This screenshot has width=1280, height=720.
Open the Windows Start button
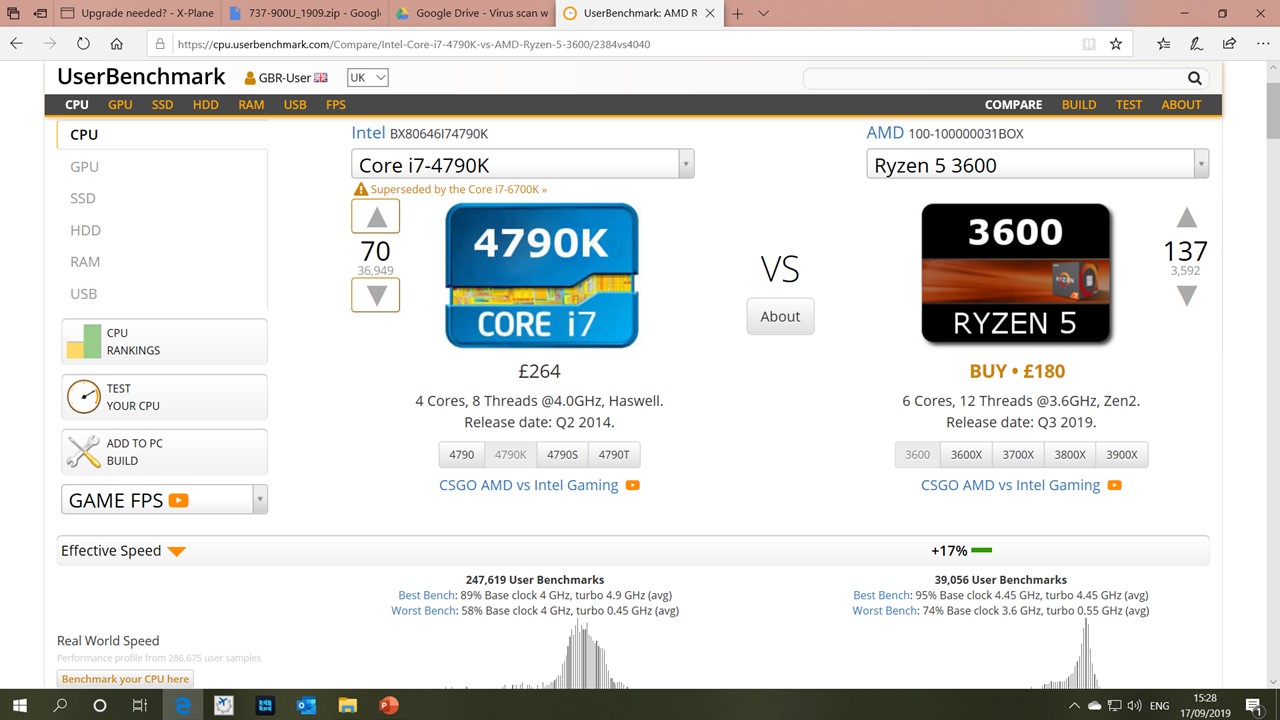click(19, 705)
